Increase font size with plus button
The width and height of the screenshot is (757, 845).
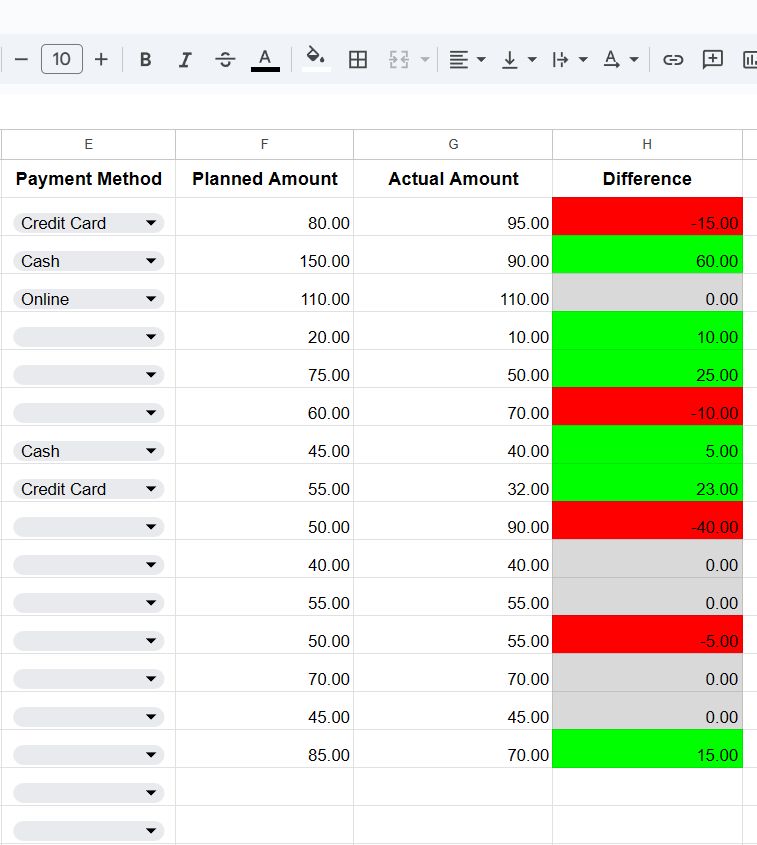[101, 59]
